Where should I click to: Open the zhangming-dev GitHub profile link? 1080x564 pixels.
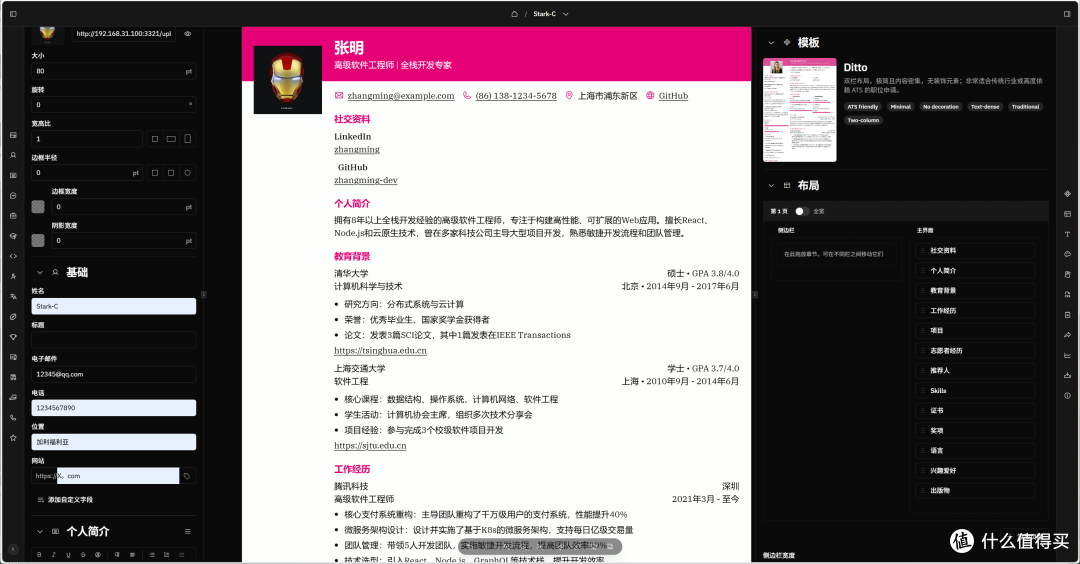pos(366,180)
